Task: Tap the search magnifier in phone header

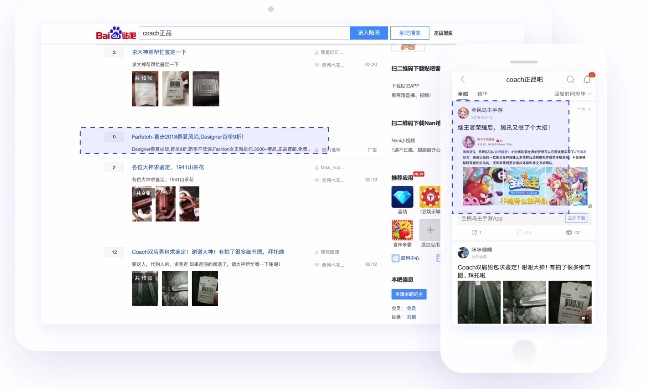Action: (x=570, y=79)
